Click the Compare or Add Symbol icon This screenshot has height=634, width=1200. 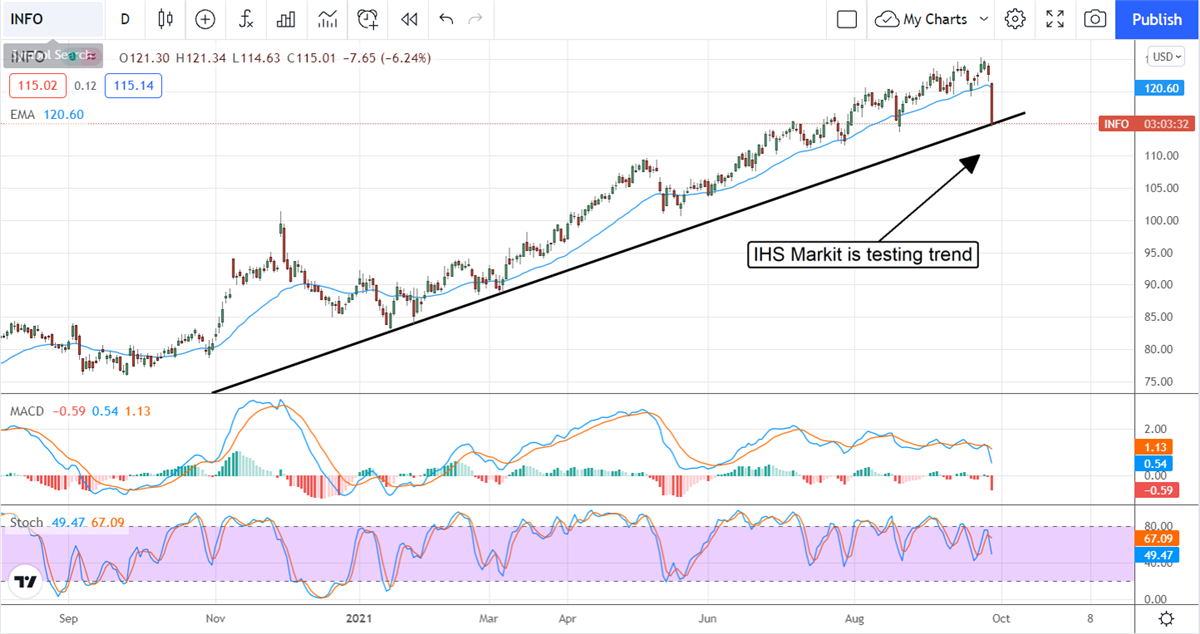pyautogui.click(x=205, y=19)
